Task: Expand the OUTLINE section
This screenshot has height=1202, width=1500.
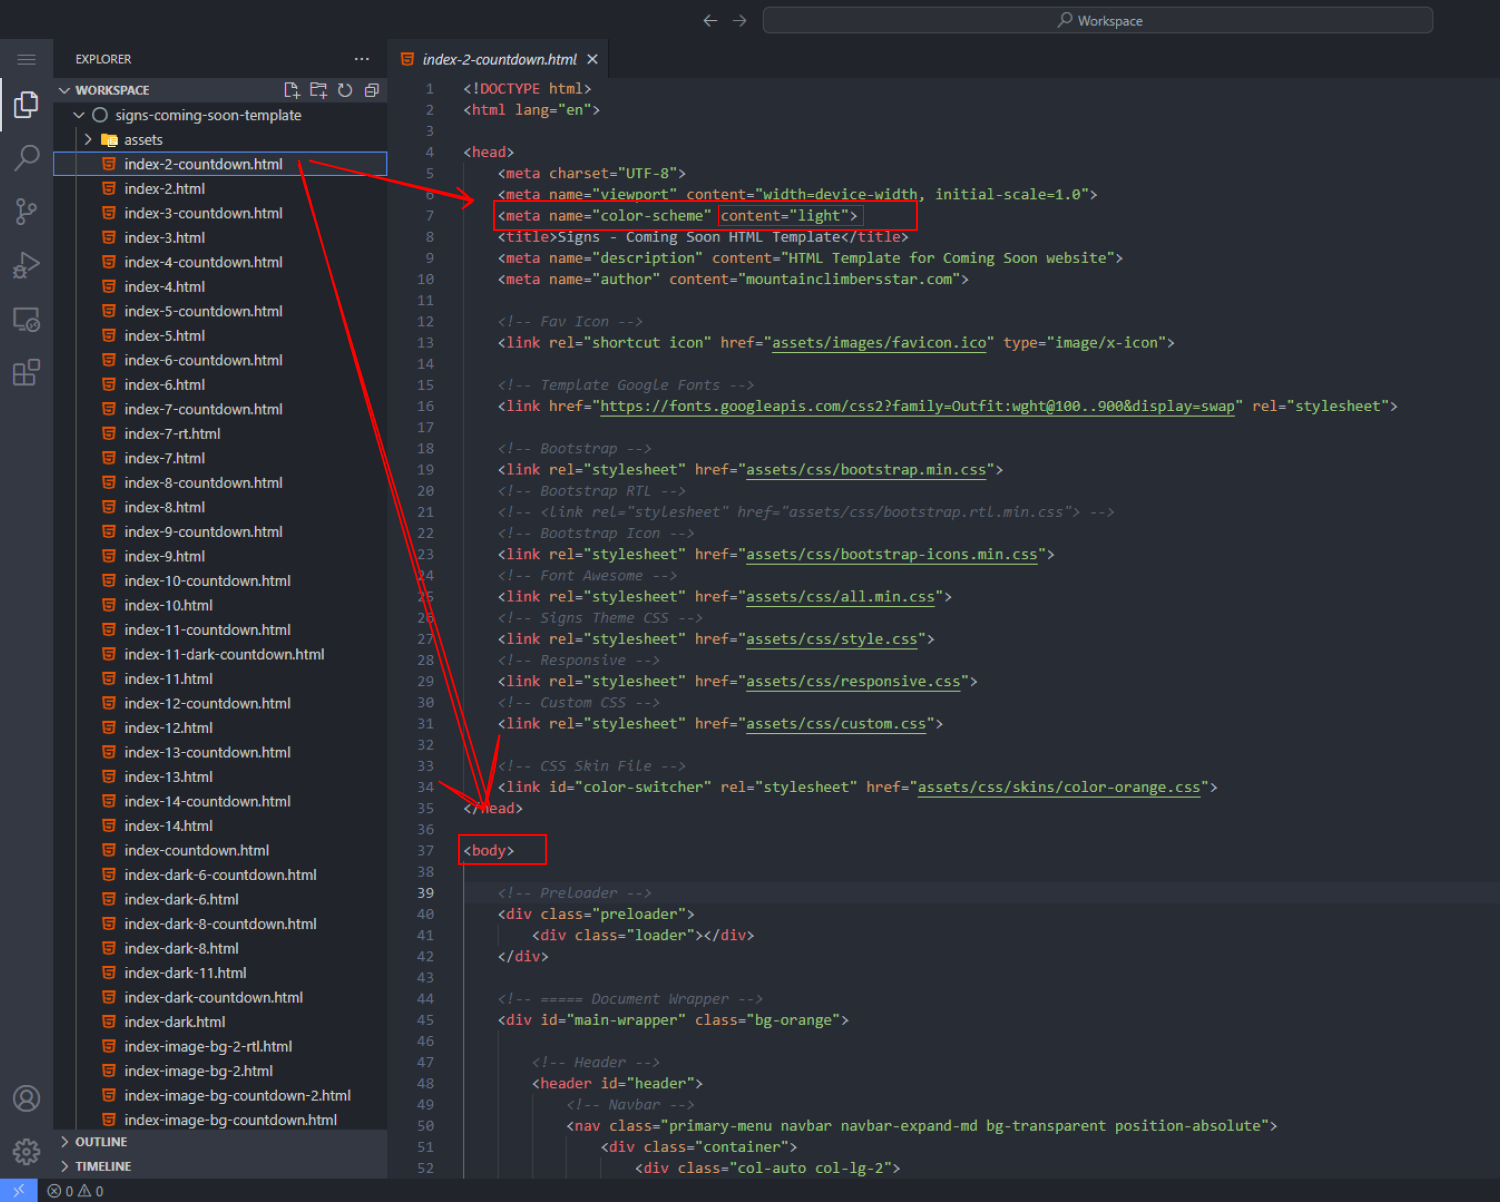Action: 101,1142
